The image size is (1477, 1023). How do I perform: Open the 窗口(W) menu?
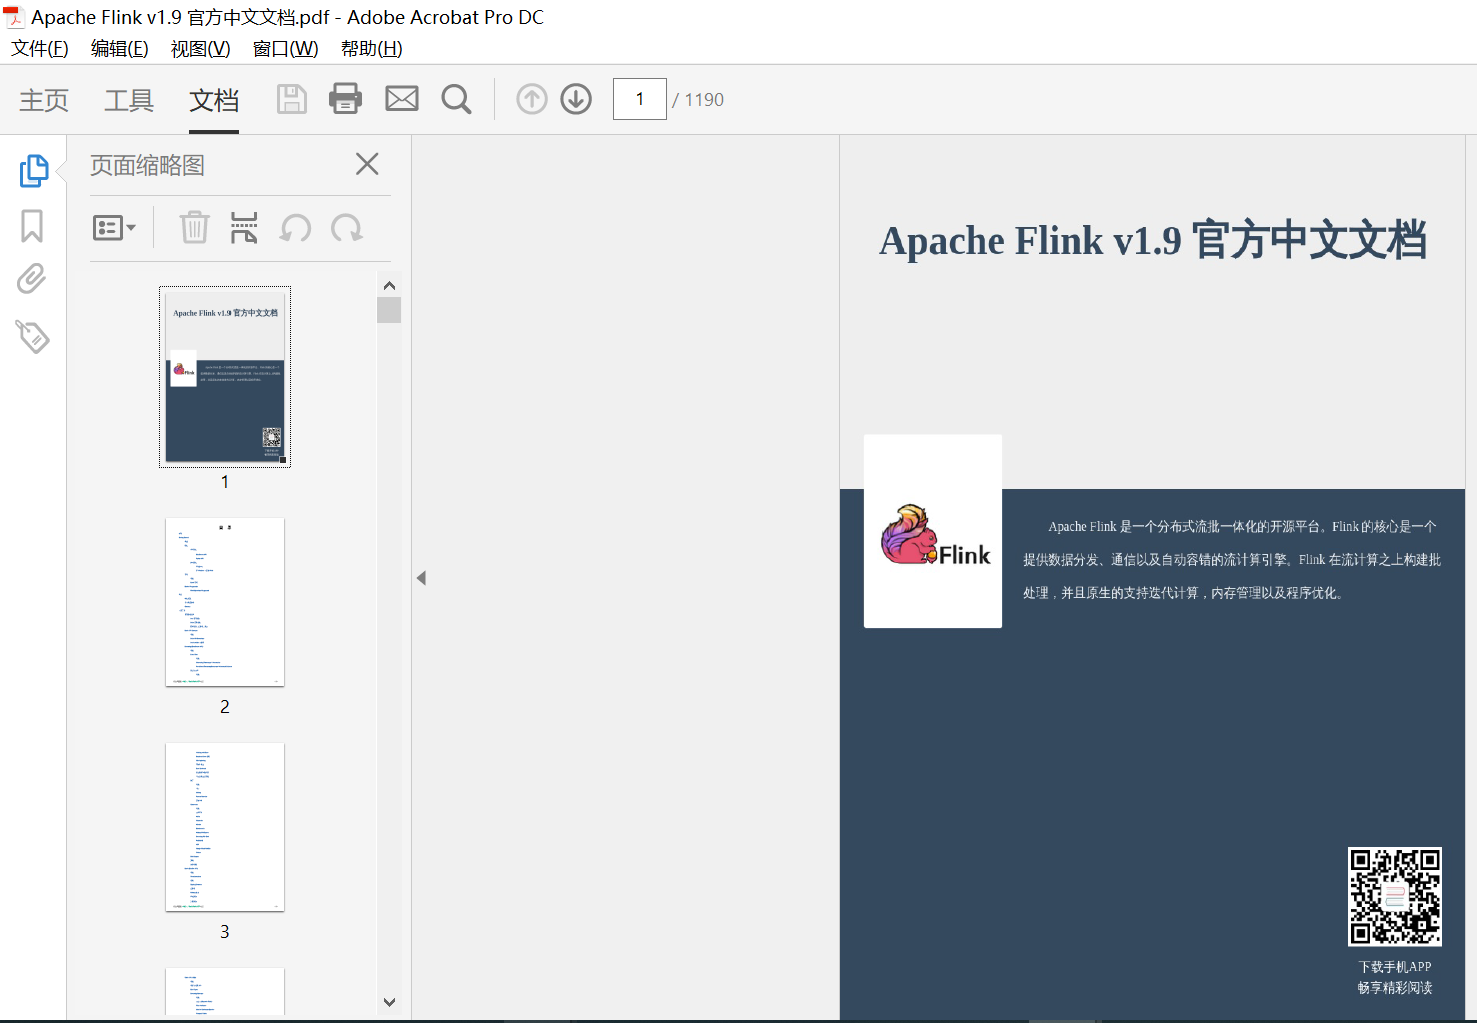click(x=286, y=48)
